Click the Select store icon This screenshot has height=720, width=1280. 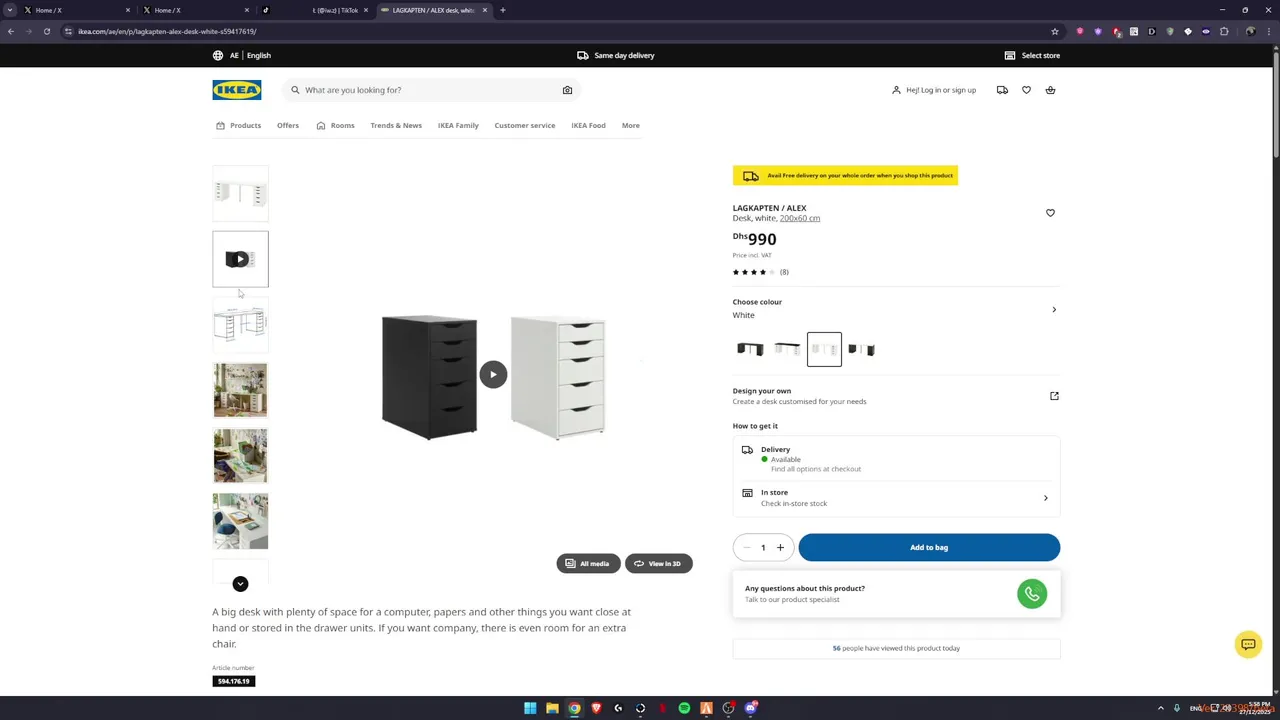(x=1010, y=56)
